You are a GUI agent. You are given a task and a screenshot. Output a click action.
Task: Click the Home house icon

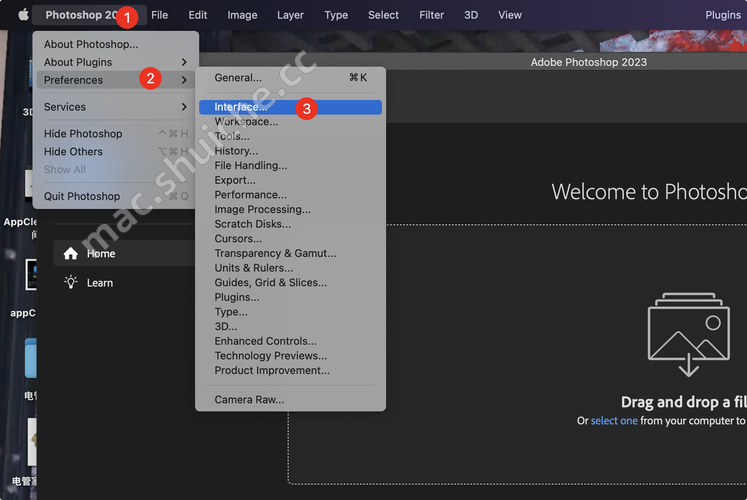[x=71, y=254]
